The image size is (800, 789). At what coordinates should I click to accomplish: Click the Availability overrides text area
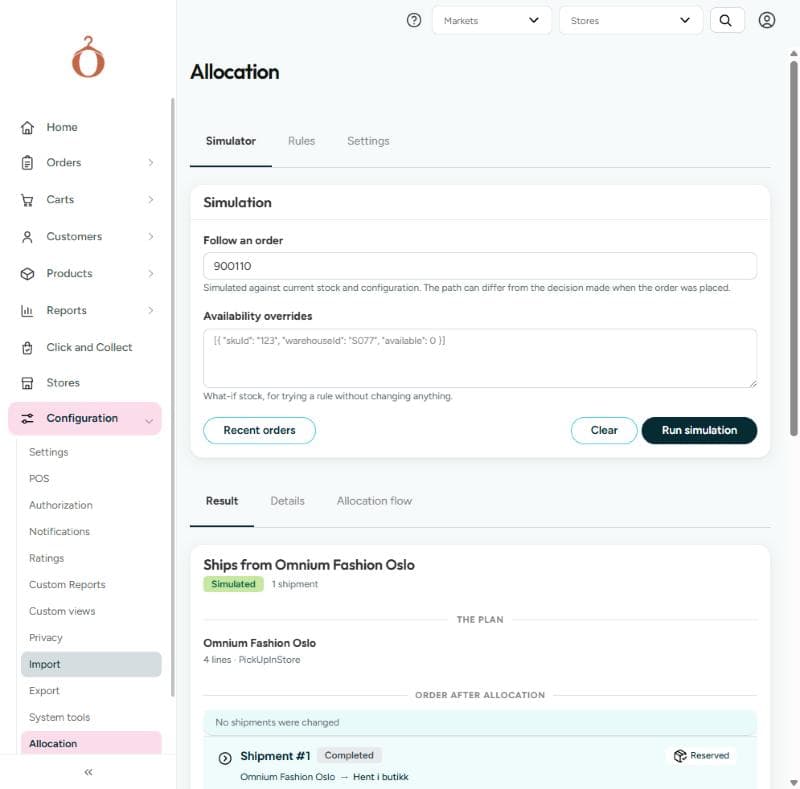pyautogui.click(x=480, y=358)
